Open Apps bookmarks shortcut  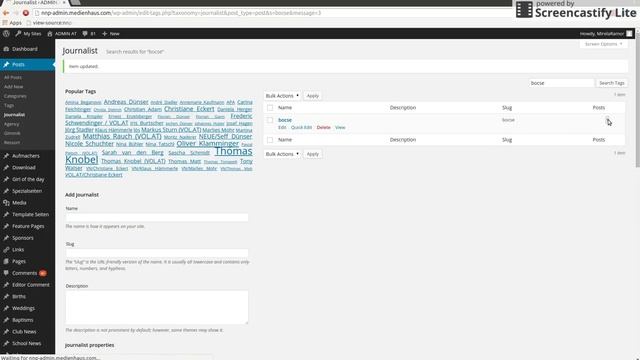[12, 23]
